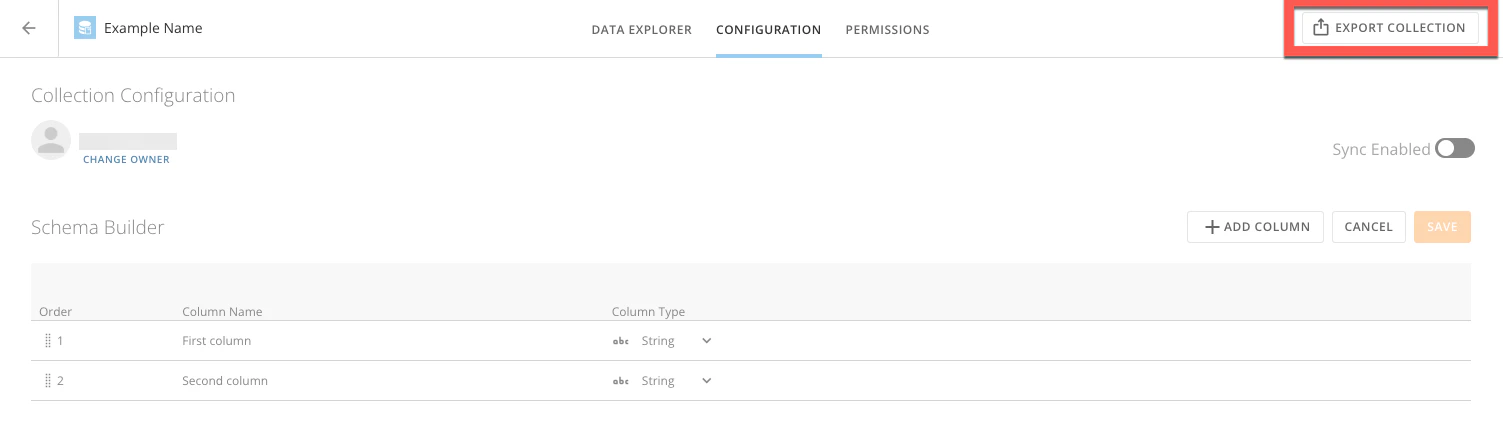Viewport: 1503px width, 436px height.
Task: Click the Save button
Action: pos(1442,227)
